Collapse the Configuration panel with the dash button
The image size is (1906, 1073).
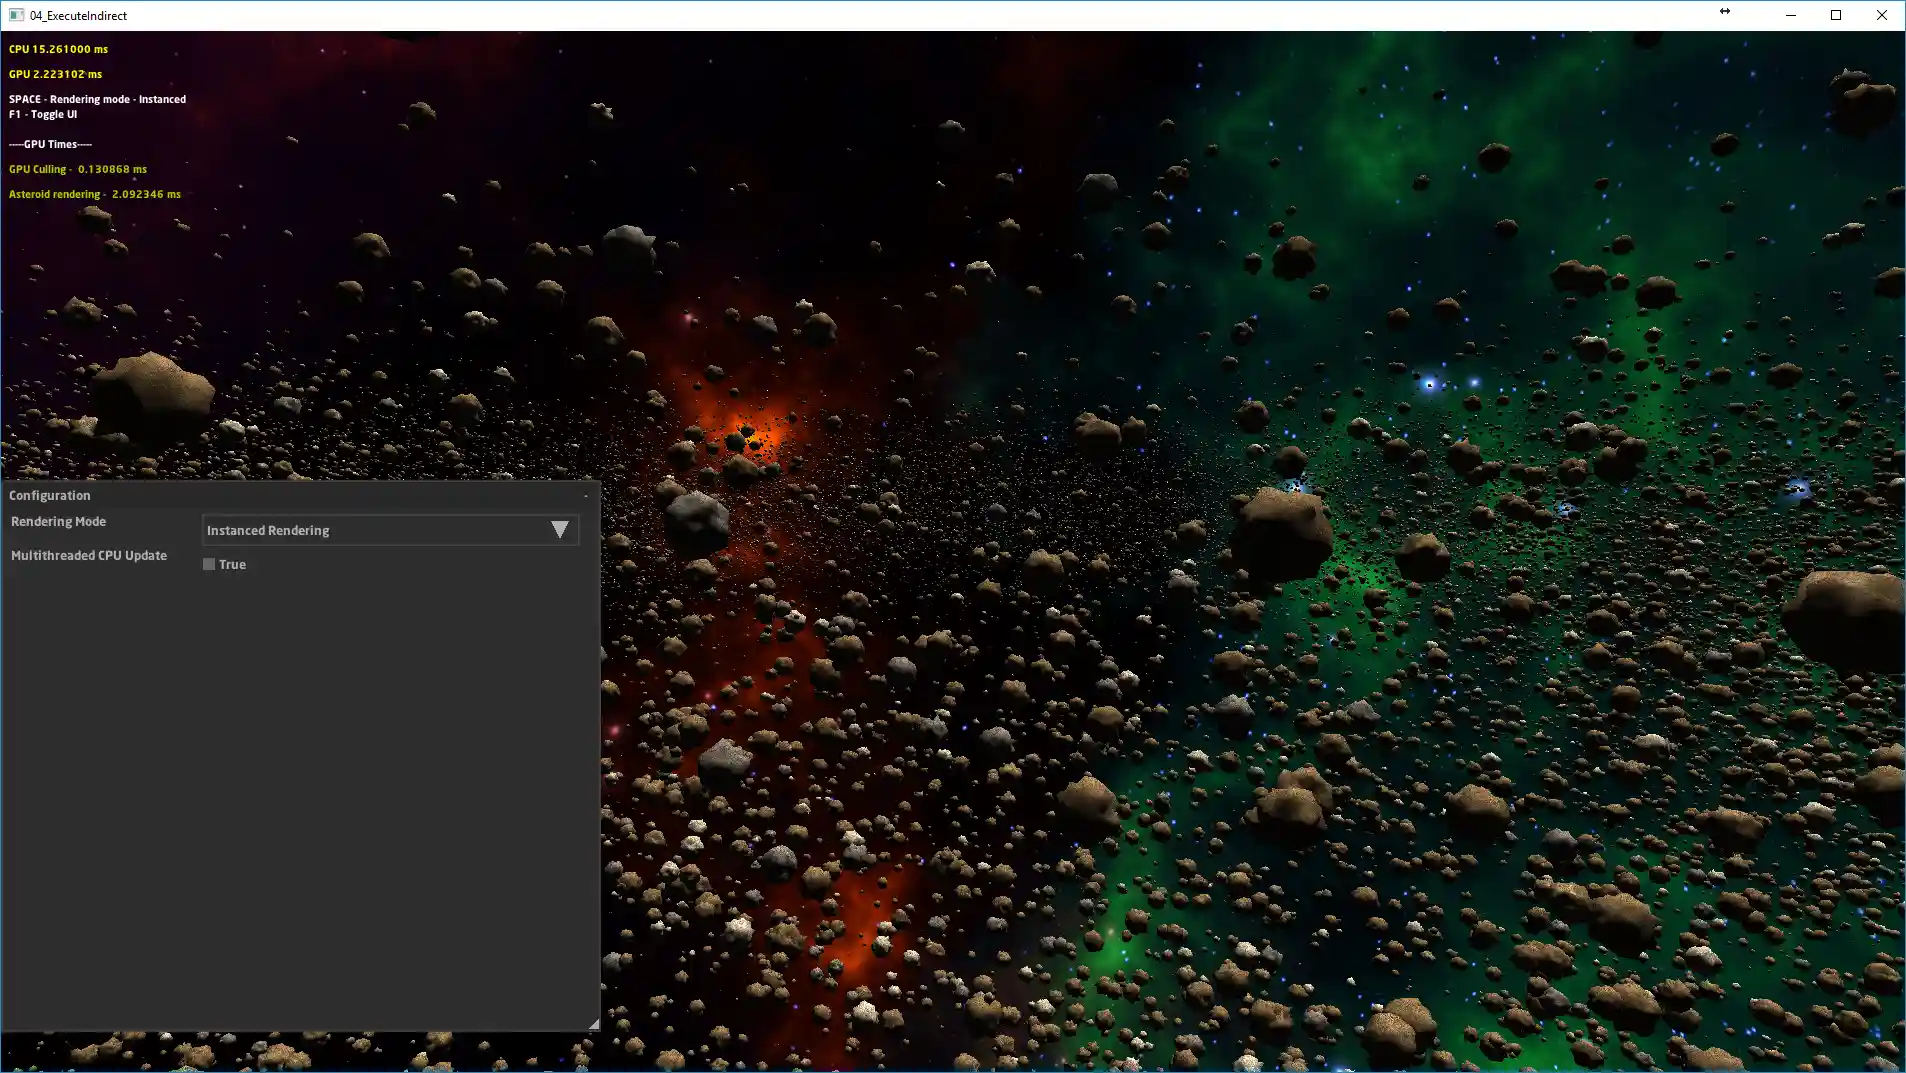pyautogui.click(x=586, y=495)
